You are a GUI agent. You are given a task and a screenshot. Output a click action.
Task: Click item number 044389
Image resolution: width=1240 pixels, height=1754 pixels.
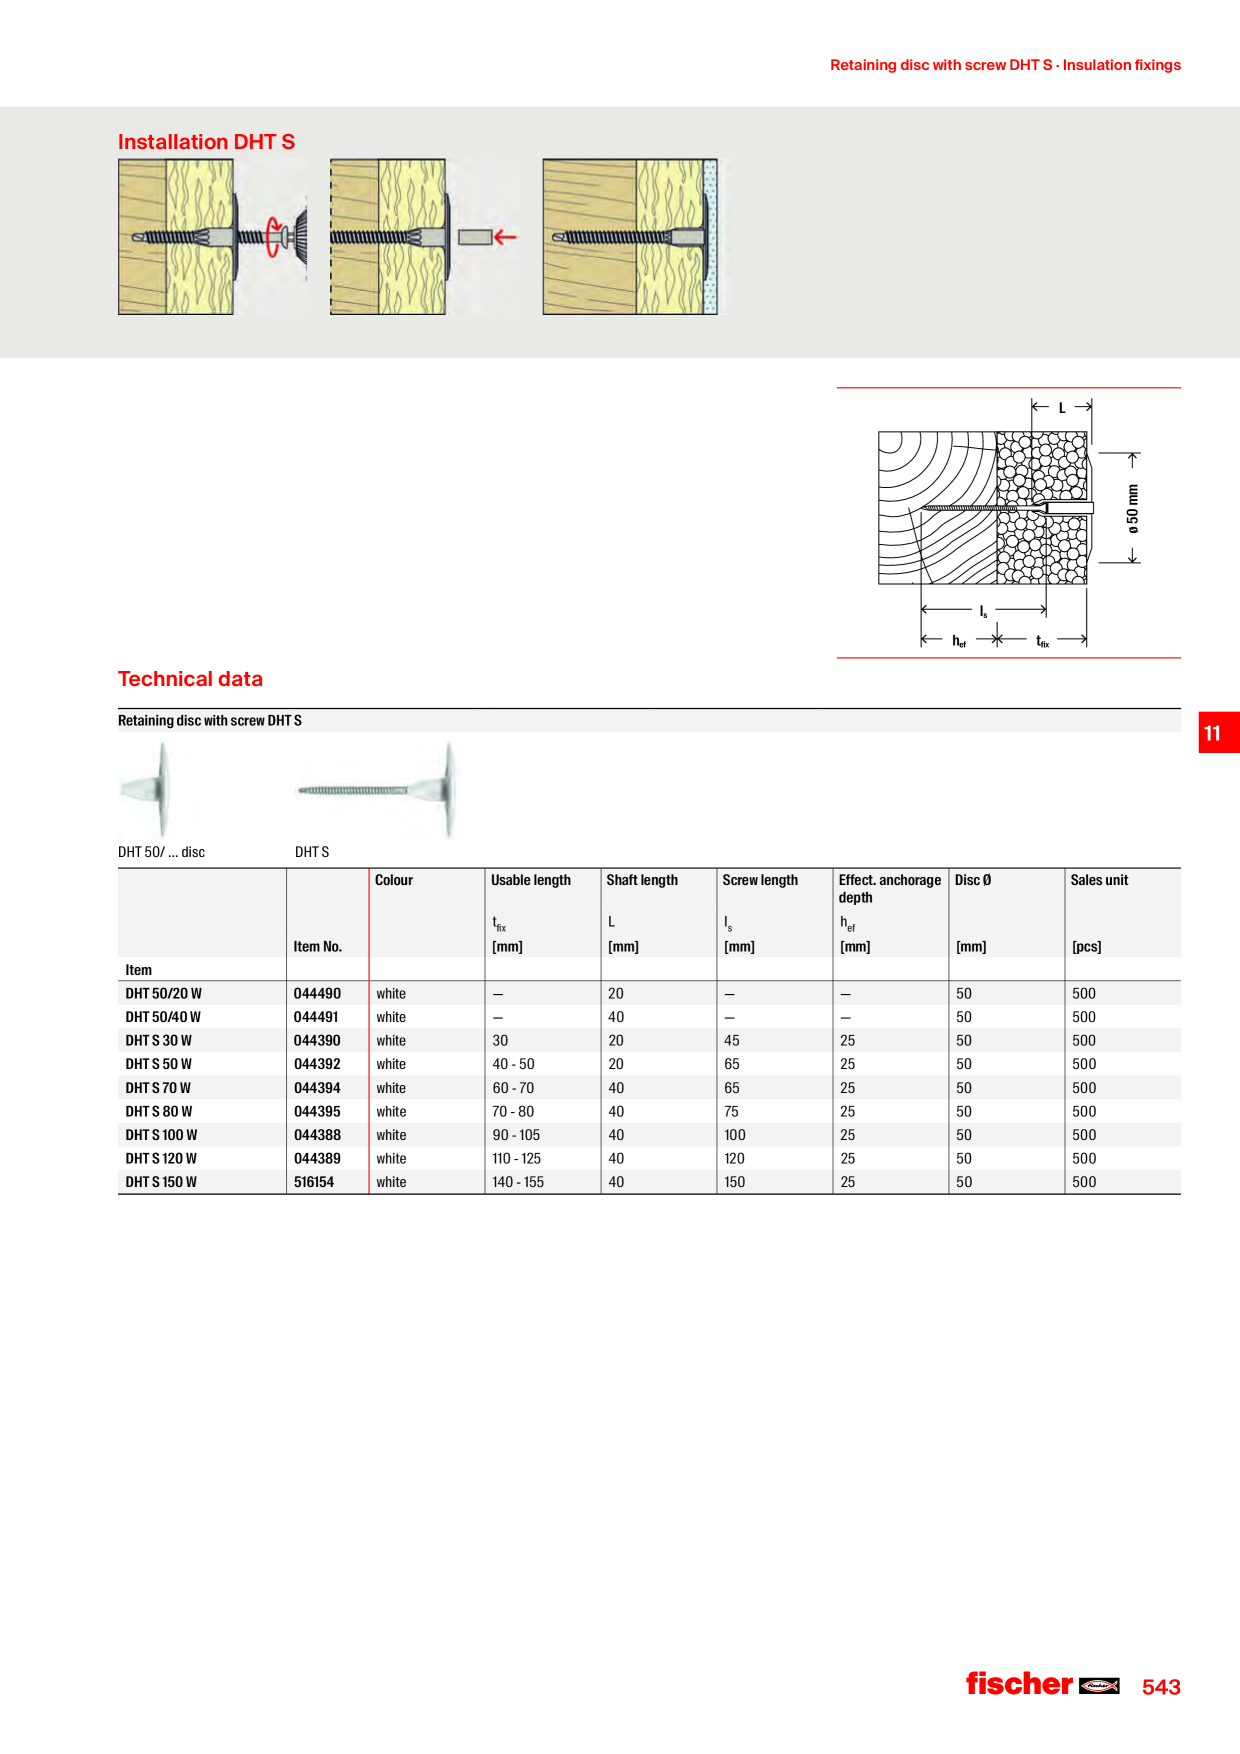(x=317, y=1158)
